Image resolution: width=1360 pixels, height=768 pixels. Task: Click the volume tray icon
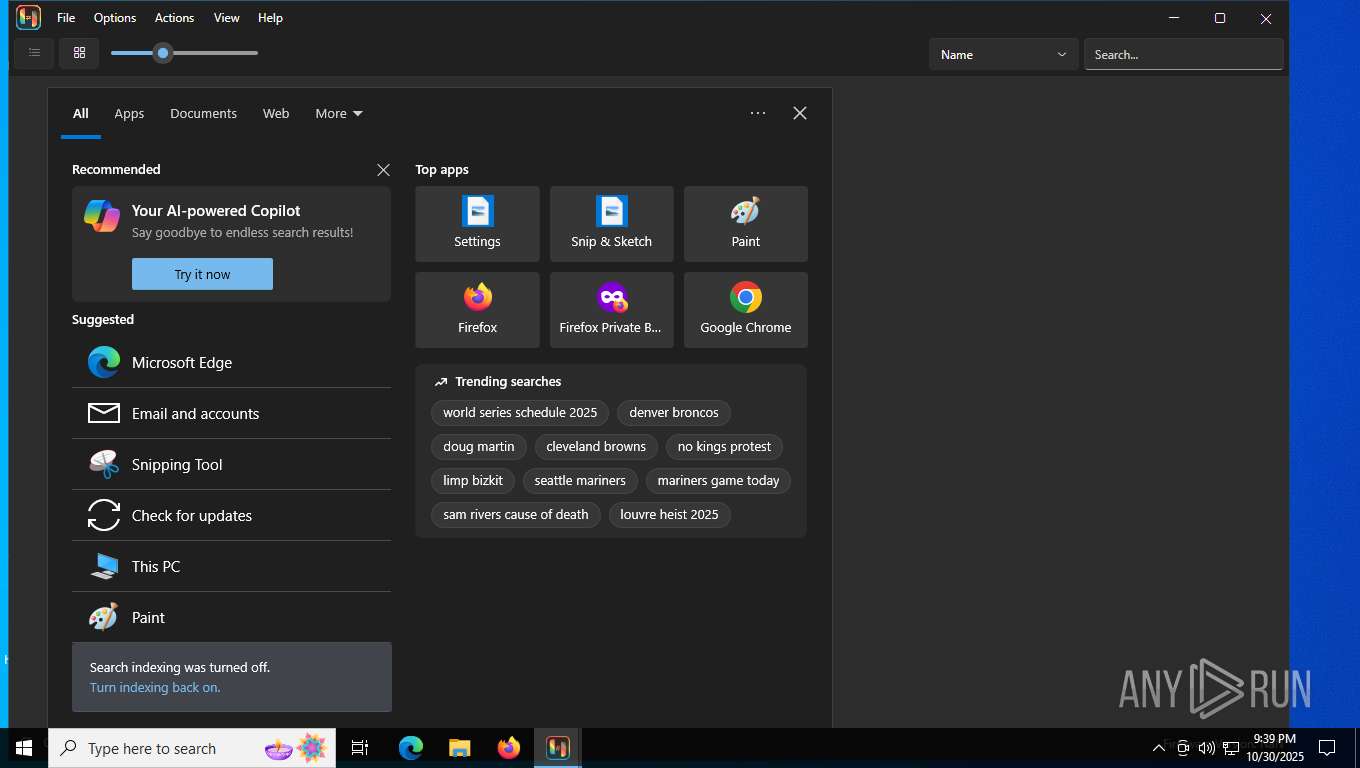coord(1206,748)
